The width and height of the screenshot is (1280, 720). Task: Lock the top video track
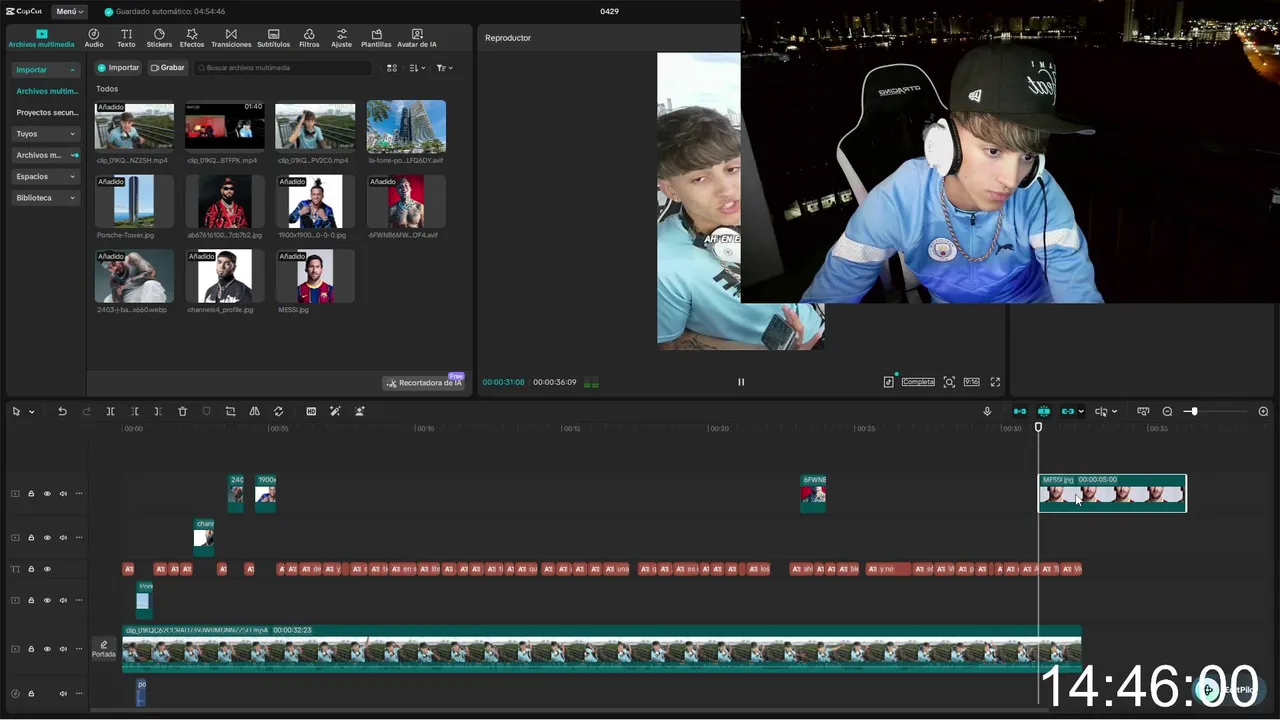31,494
